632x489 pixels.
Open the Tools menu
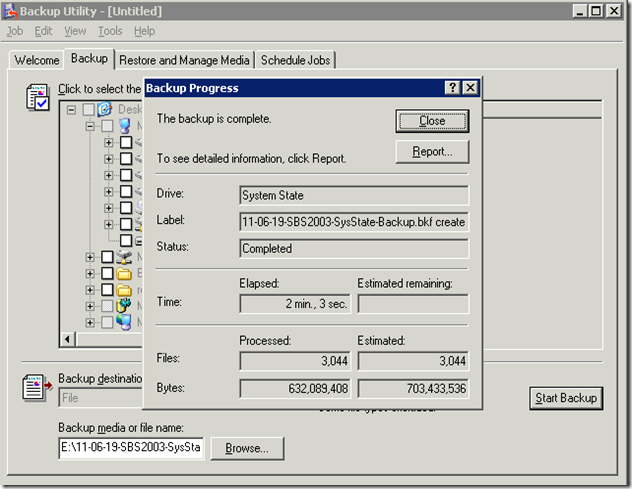coord(110,31)
